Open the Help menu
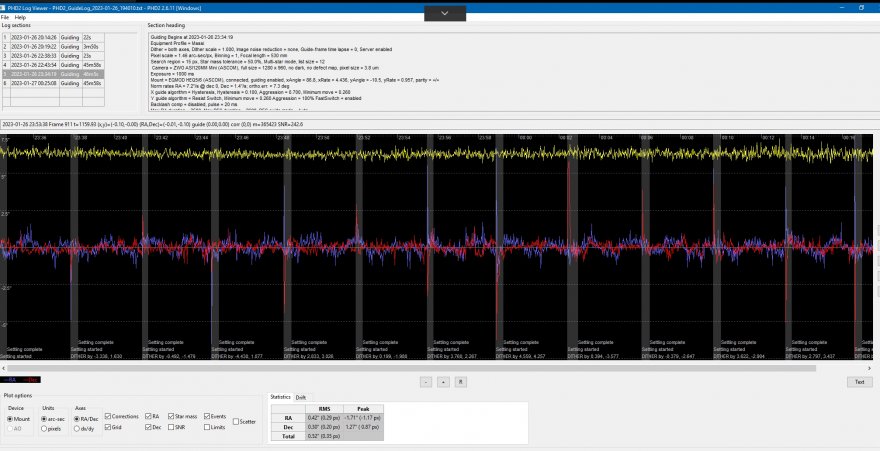Screen dimensions: 880x451 click(20, 17)
